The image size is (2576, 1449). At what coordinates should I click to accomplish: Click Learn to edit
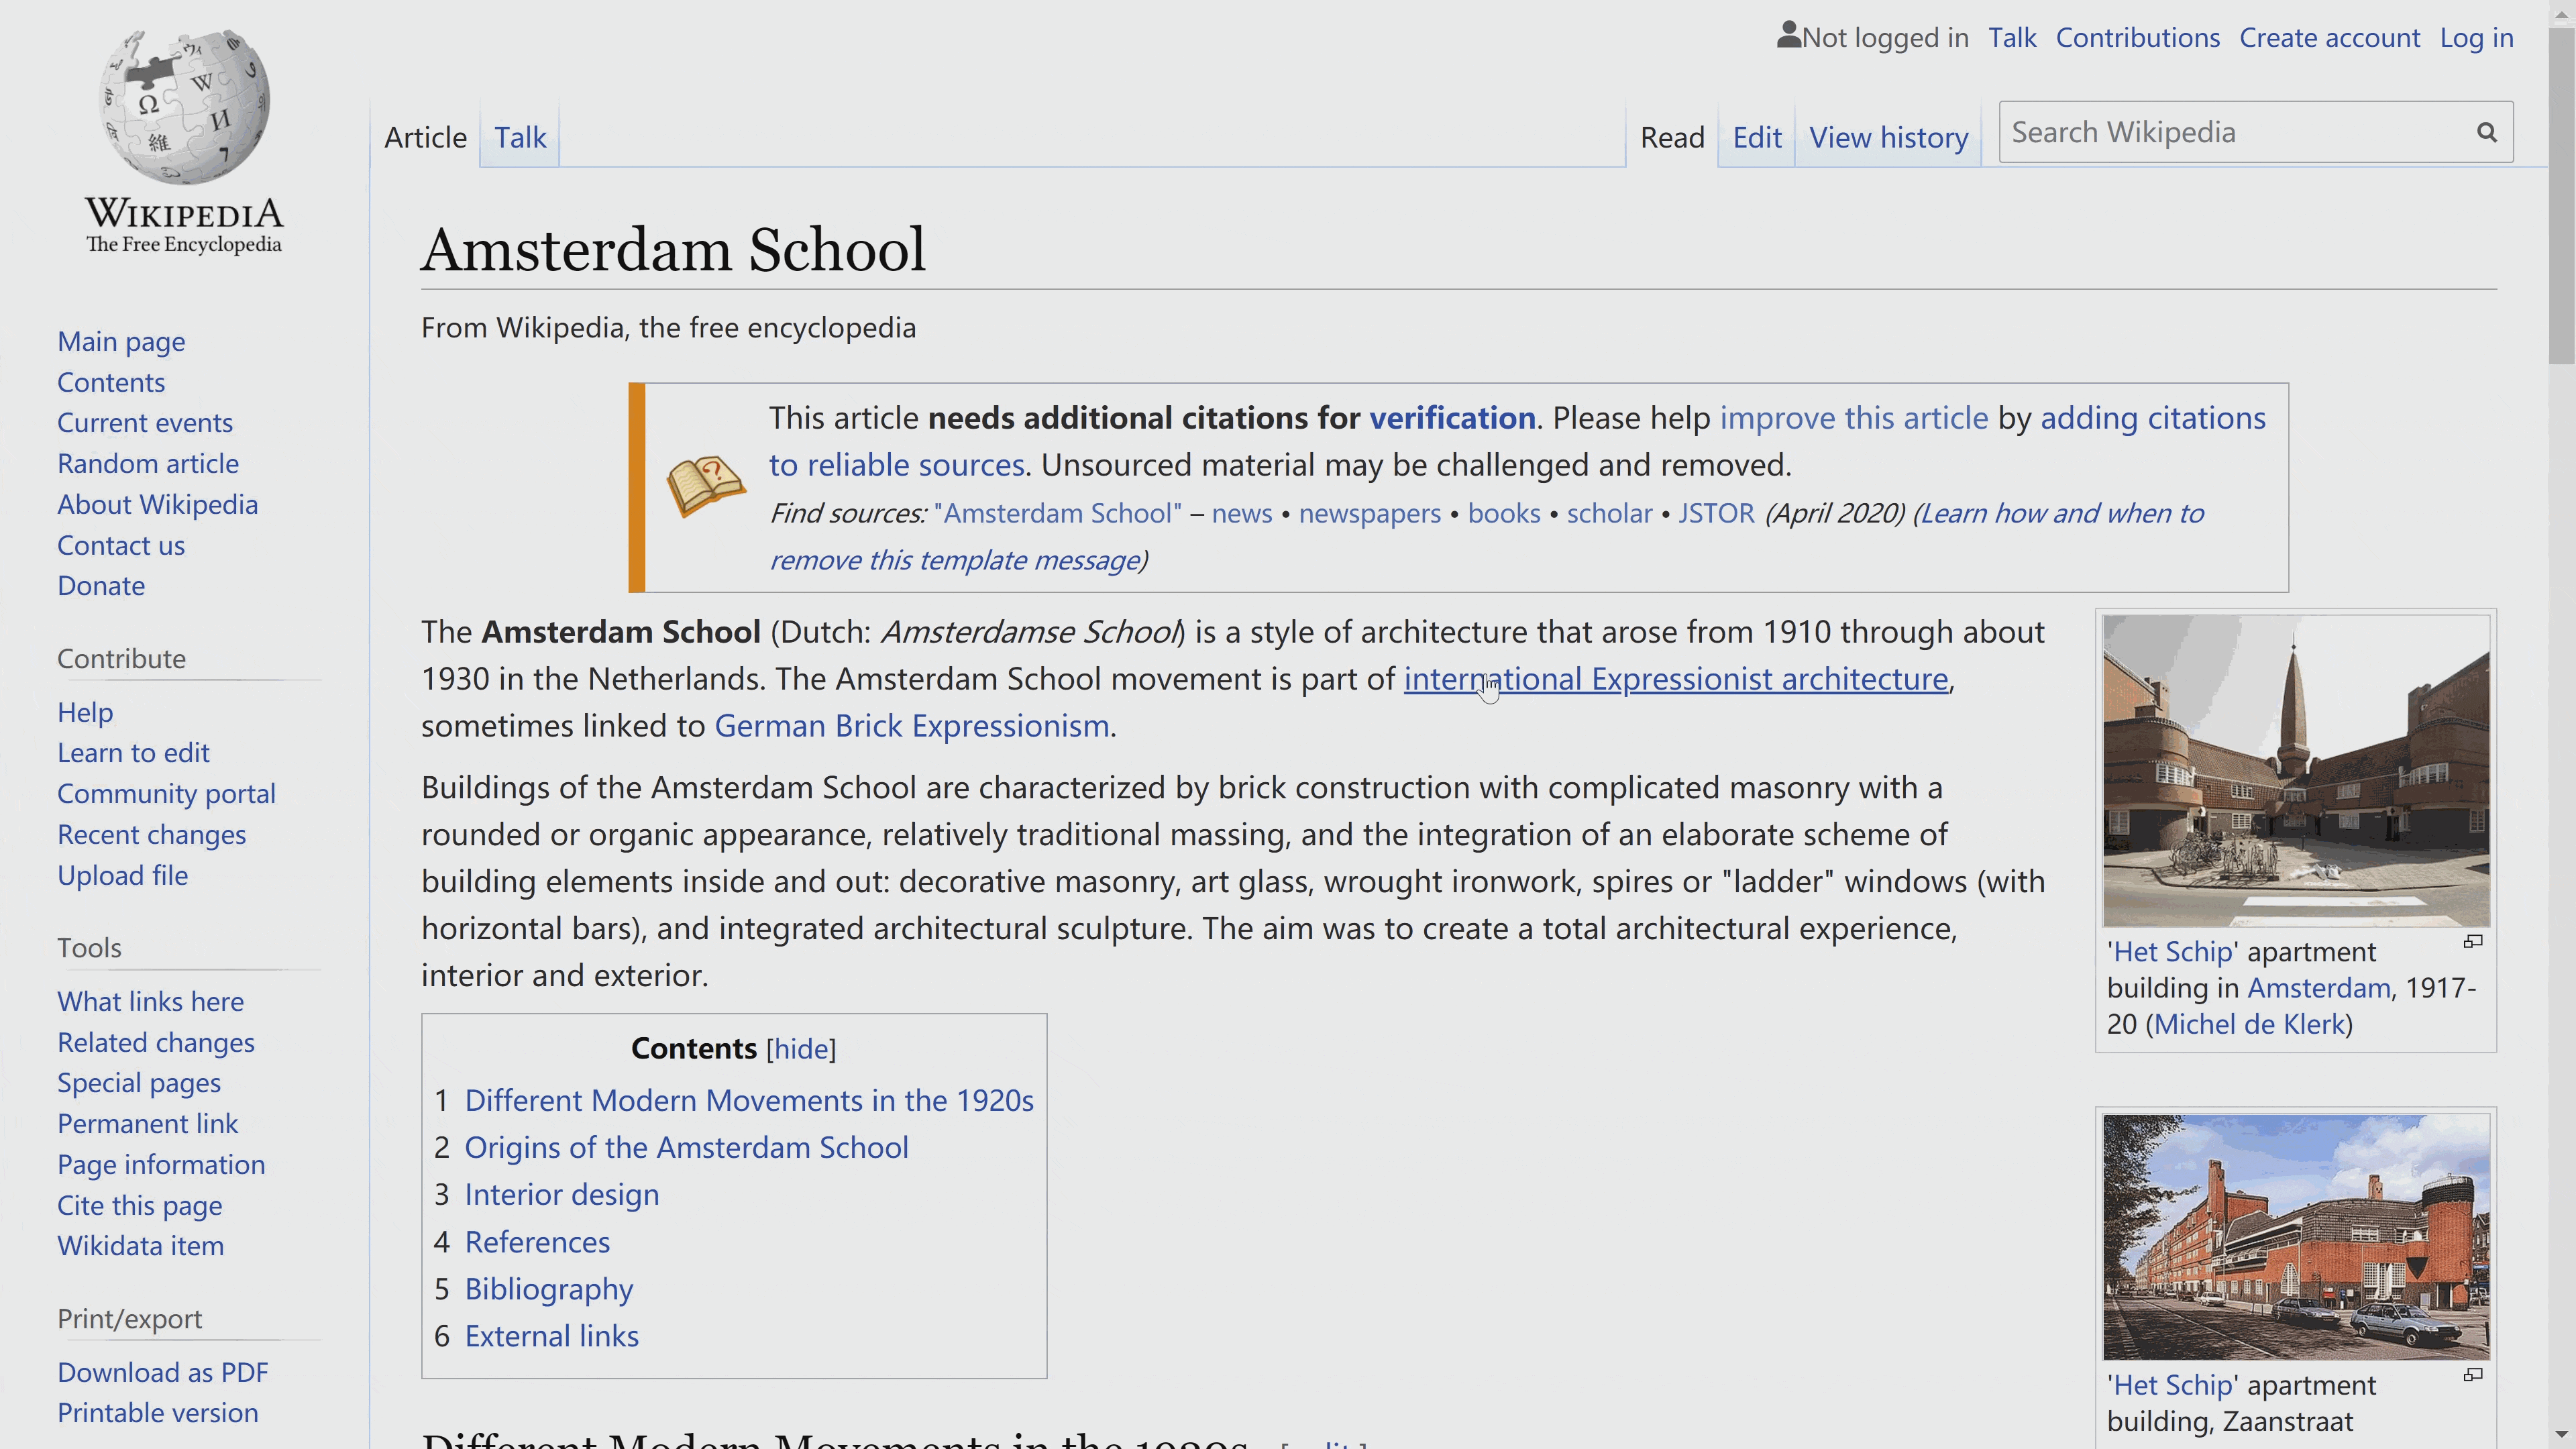click(133, 753)
